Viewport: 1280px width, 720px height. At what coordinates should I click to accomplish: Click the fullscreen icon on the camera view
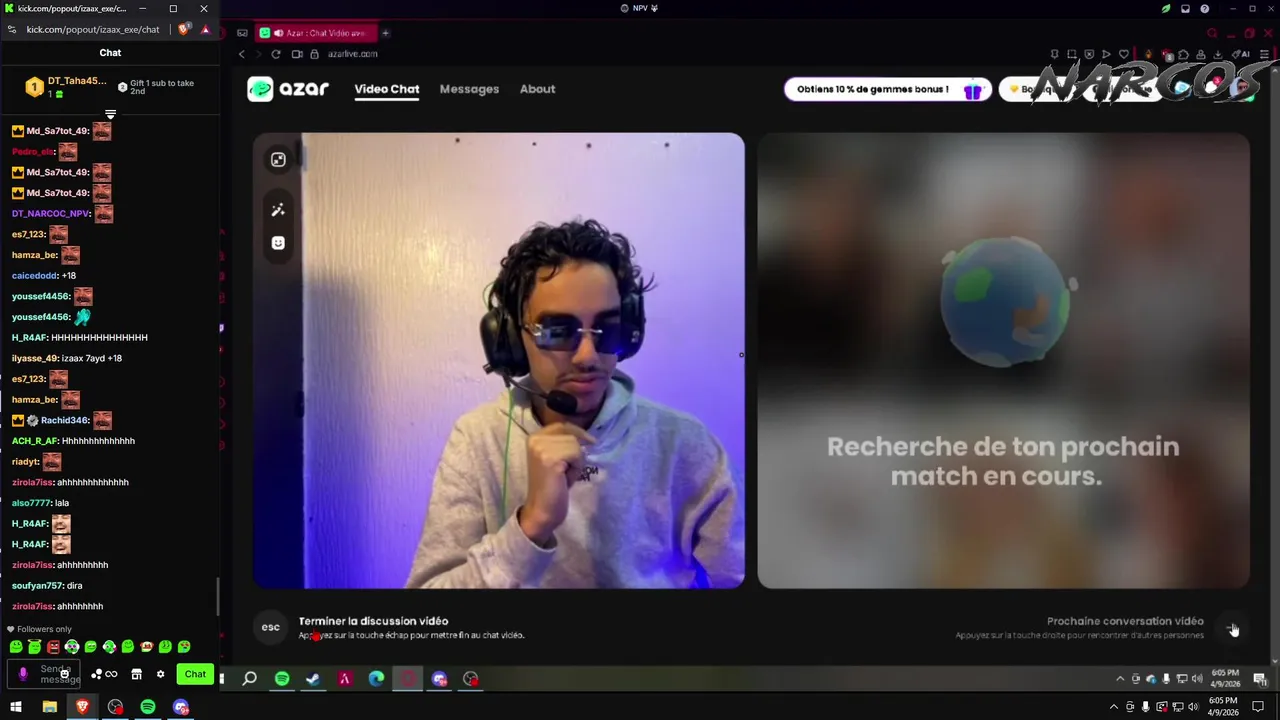278,160
